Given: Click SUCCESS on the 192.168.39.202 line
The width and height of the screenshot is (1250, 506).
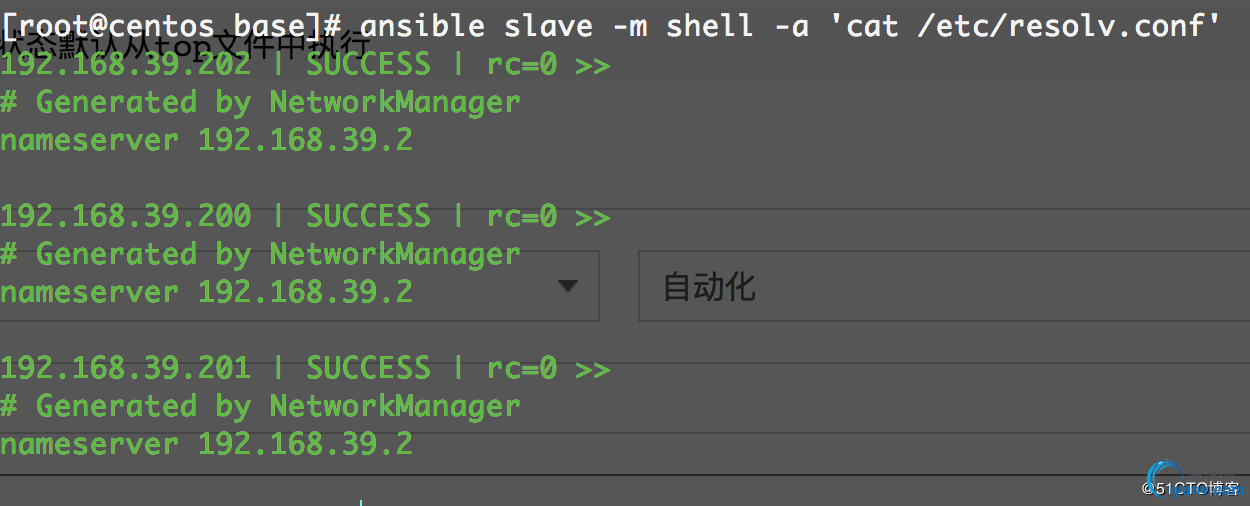Looking at the screenshot, I should (368, 65).
